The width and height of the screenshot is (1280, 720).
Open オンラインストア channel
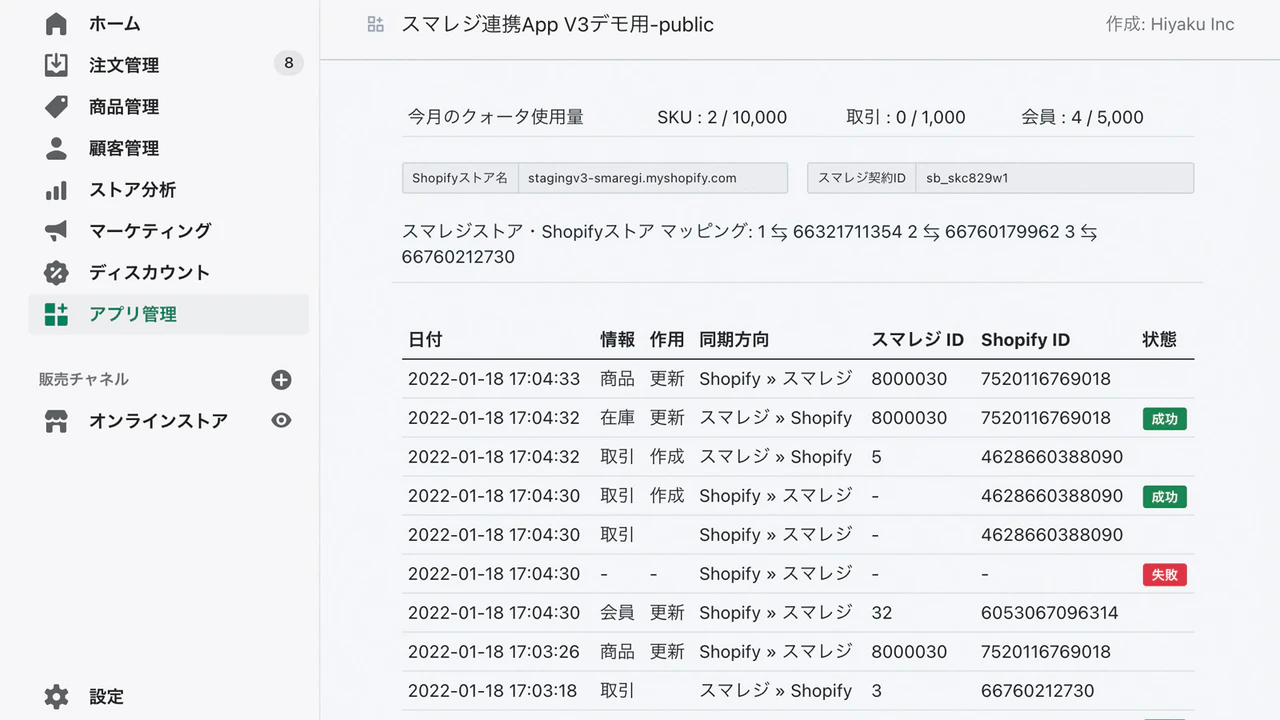pos(158,421)
